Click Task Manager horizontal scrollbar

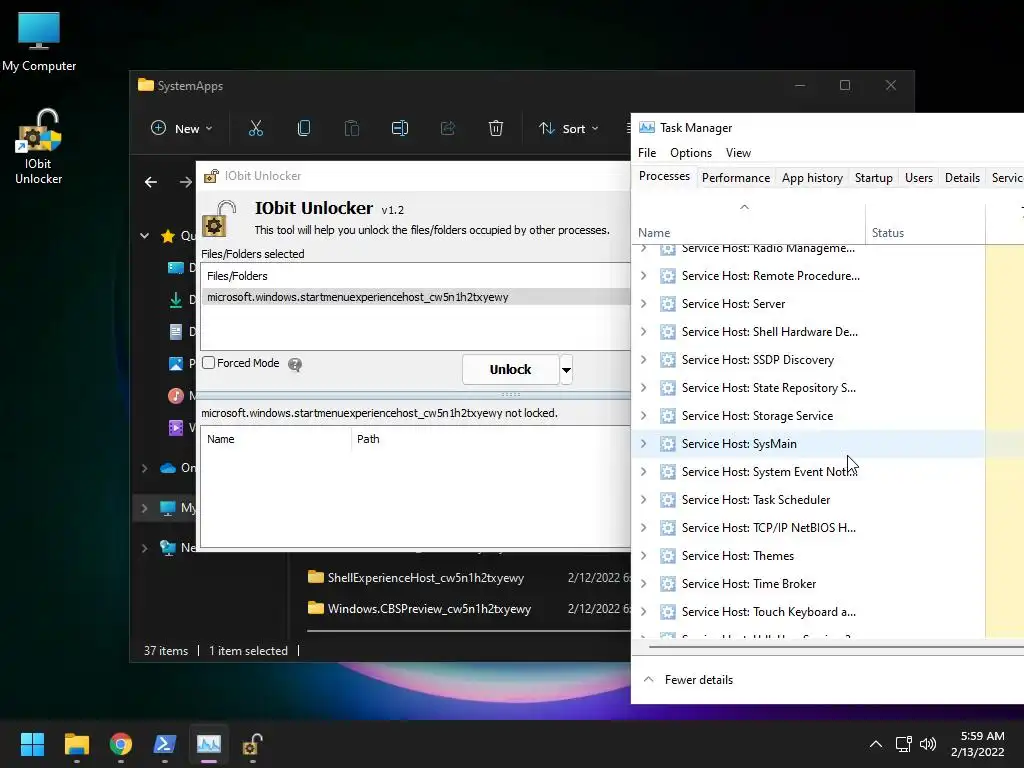[836, 647]
